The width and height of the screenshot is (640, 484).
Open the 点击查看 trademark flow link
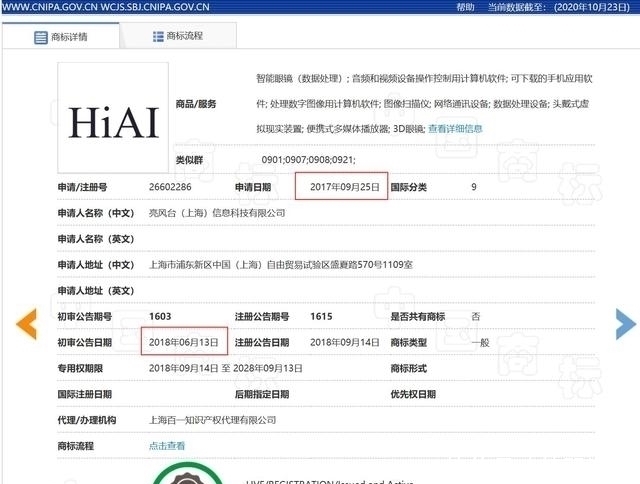pyautogui.click(x=167, y=446)
